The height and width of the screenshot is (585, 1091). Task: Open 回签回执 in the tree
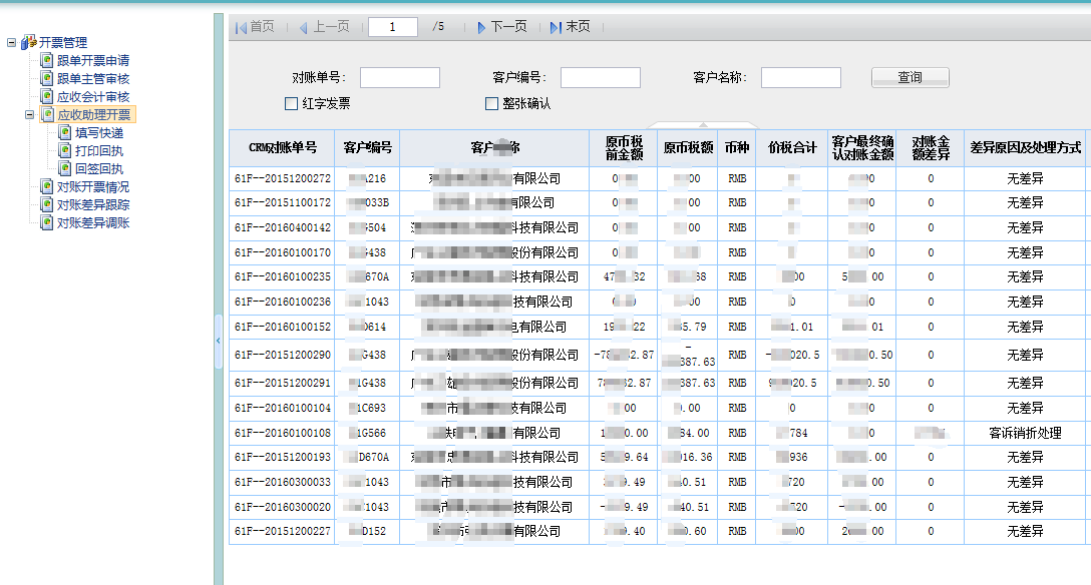[x=99, y=168]
